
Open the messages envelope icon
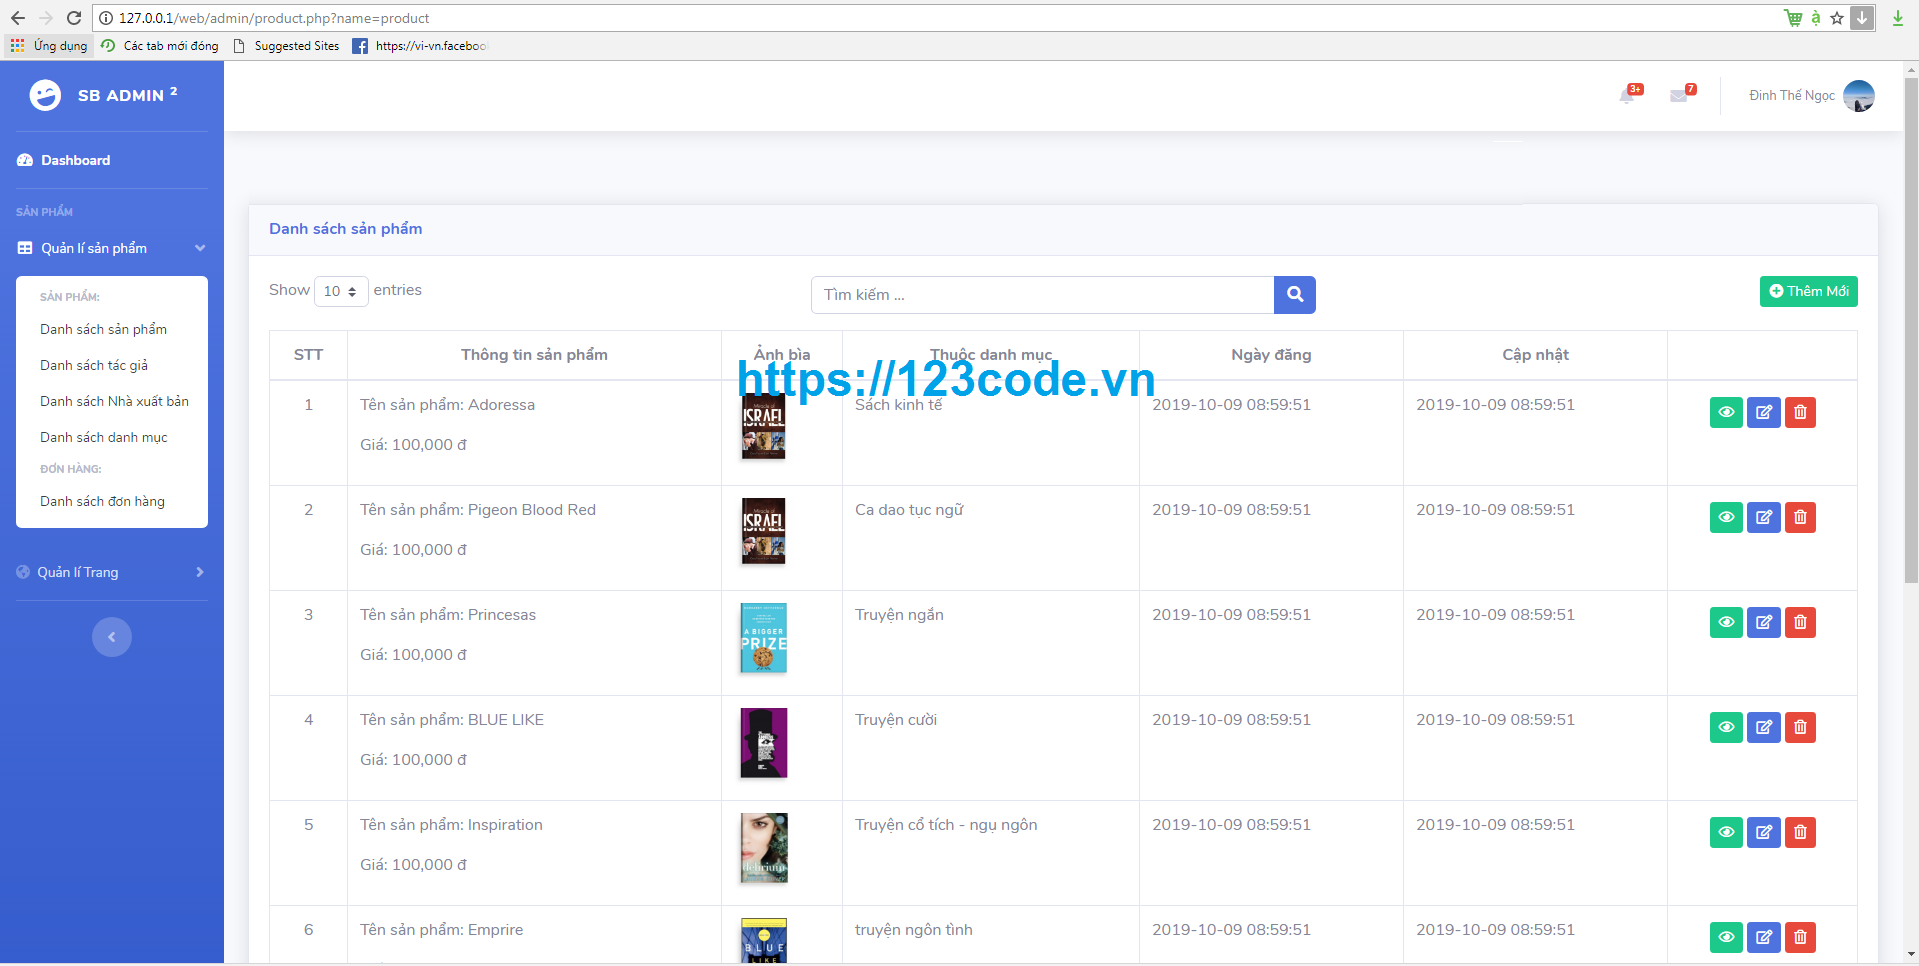[1680, 95]
